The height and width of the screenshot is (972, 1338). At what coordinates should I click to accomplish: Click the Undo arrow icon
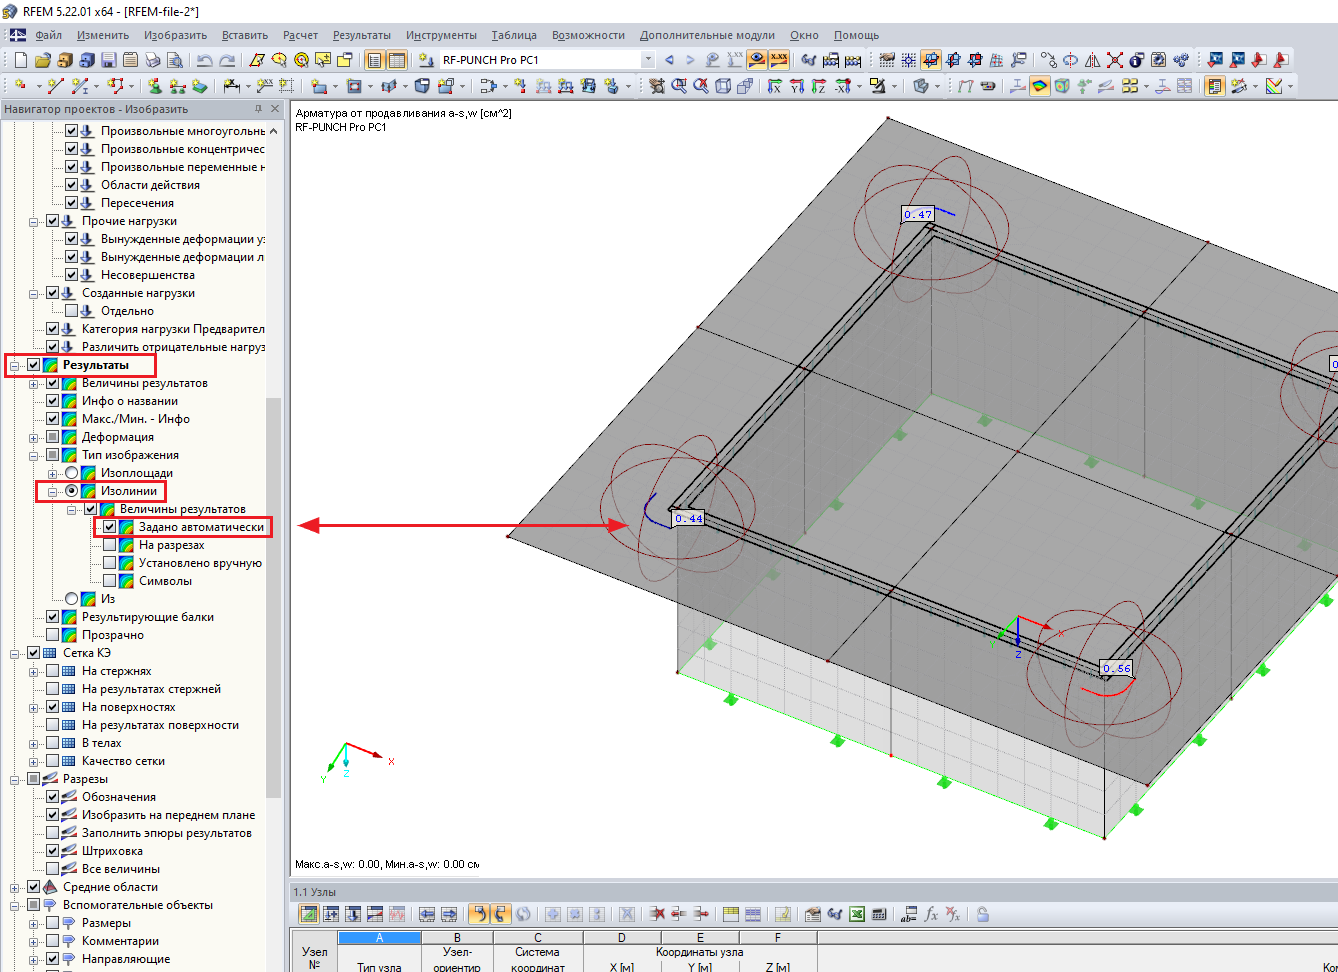coord(205,60)
